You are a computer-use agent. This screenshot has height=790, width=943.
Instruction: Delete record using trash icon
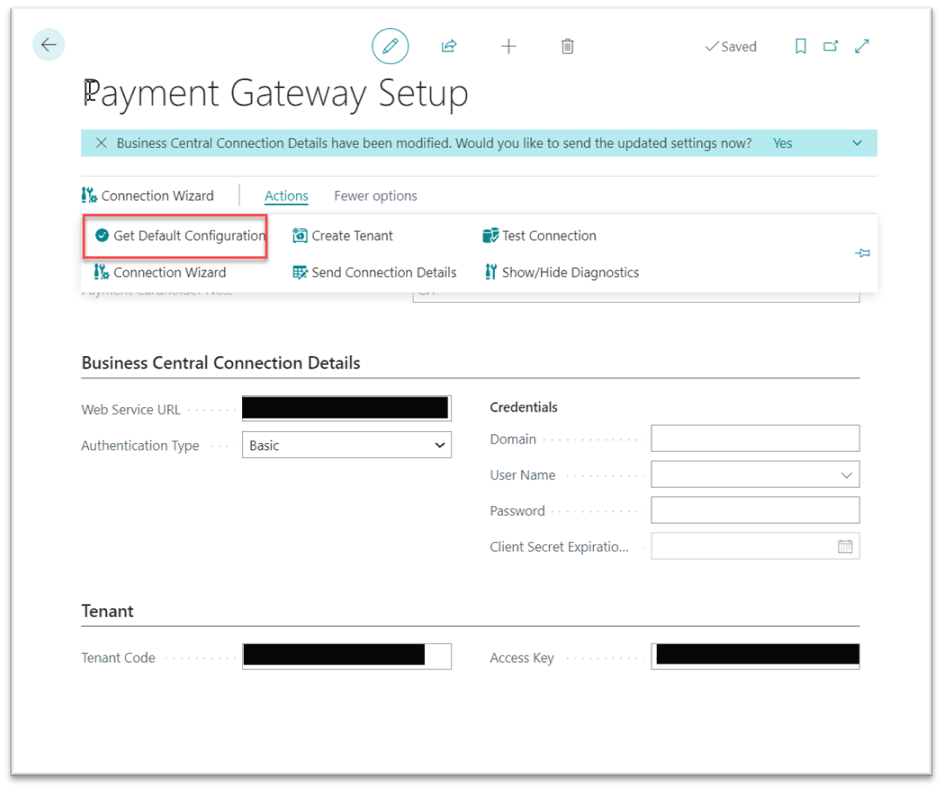[567, 46]
